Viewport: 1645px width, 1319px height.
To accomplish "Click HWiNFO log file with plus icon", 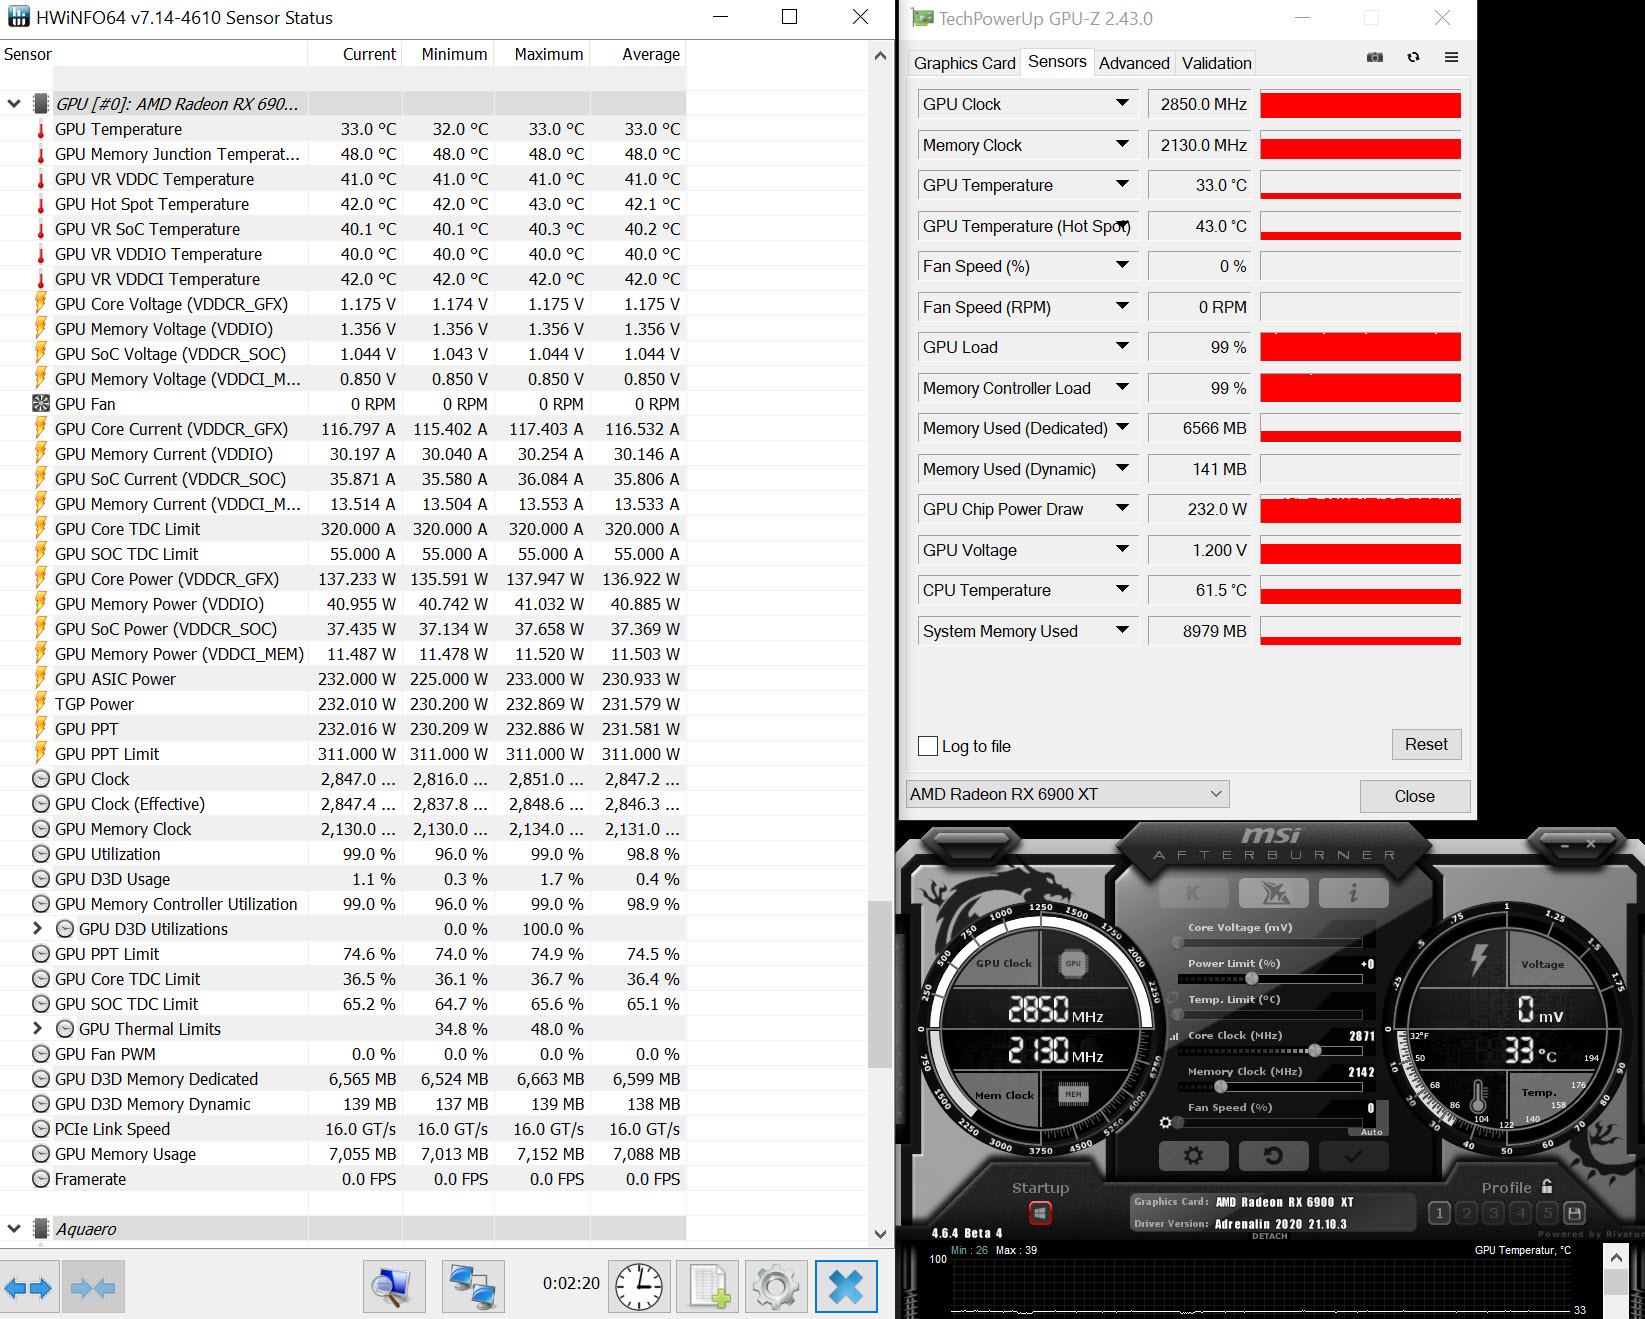I will coord(708,1286).
